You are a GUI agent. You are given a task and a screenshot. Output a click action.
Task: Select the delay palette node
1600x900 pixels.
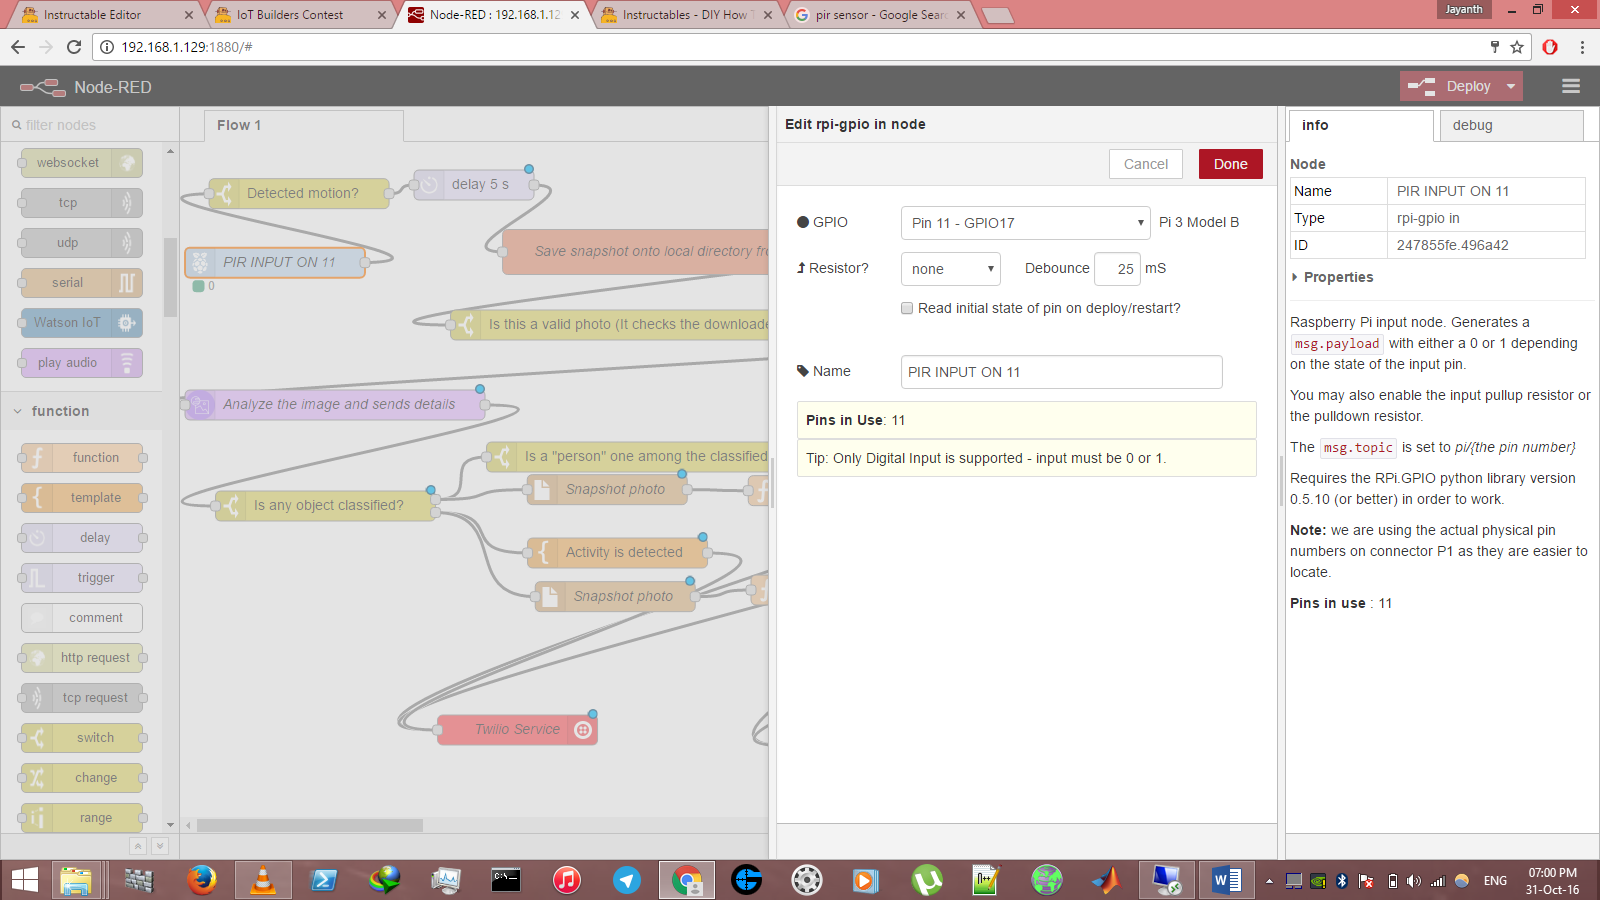point(82,538)
